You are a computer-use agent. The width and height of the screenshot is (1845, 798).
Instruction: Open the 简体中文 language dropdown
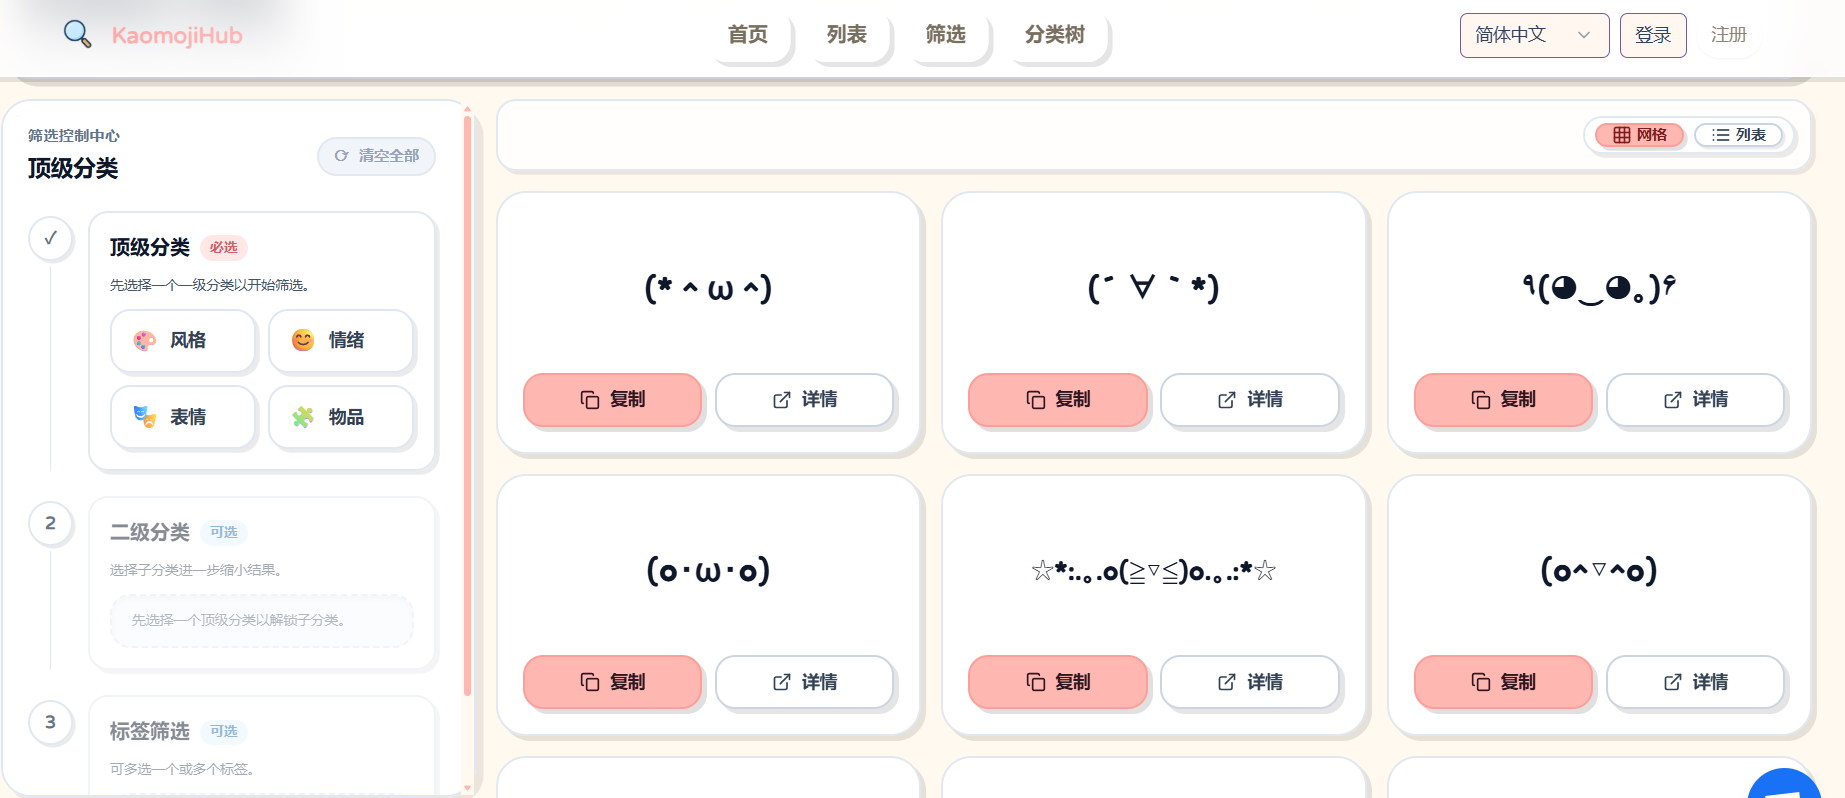pyautogui.click(x=1534, y=34)
